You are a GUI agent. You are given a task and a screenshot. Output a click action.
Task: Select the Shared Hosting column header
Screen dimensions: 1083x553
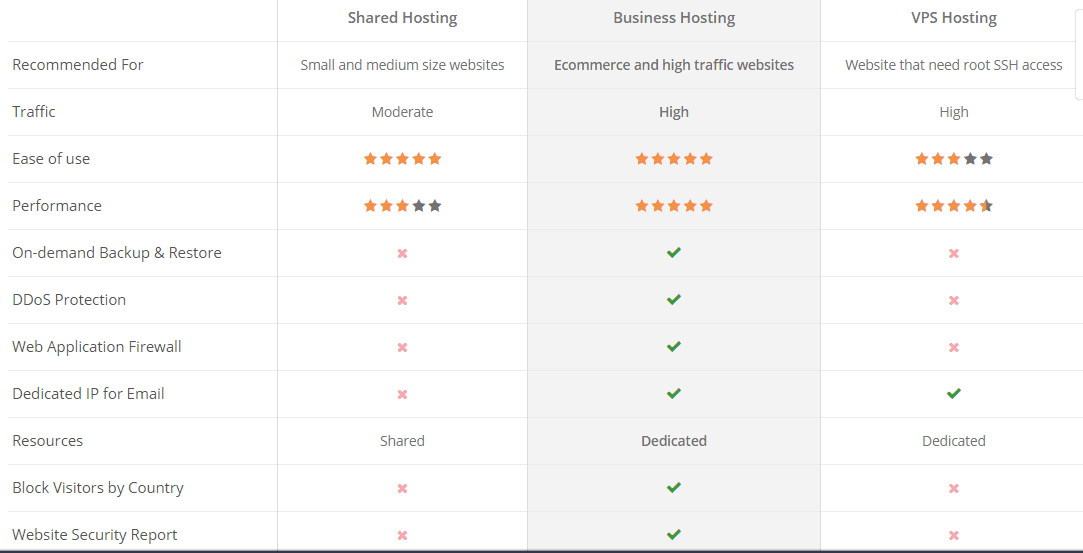click(403, 18)
